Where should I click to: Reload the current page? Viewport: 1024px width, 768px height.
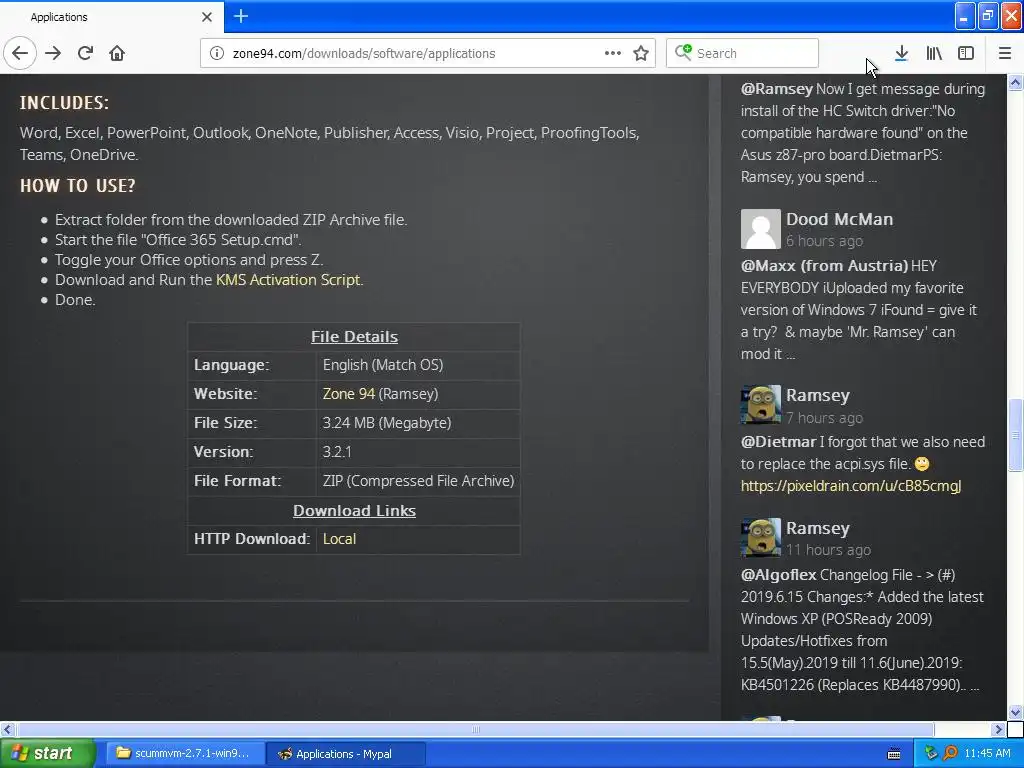tap(85, 53)
